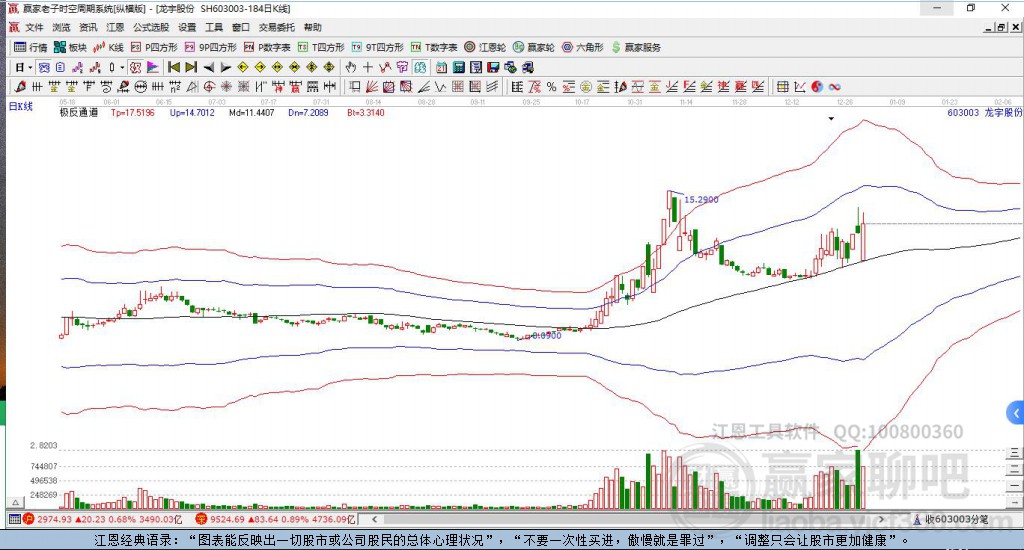Toggle the first highlighted blue chart-mode icon
Image resolution: width=1024 pixels, height=550 pixels.
pyautogui.click(x=44, y=67)
